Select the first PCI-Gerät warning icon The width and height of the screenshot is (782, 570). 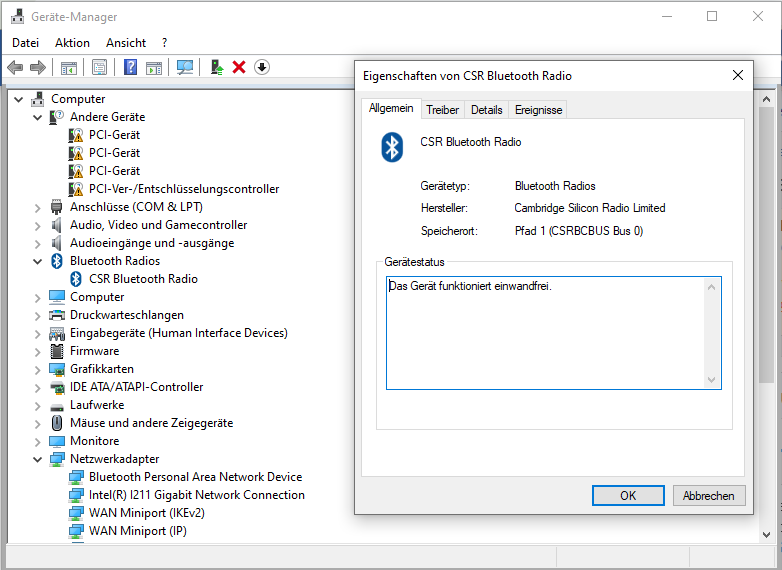coord(76,135)
